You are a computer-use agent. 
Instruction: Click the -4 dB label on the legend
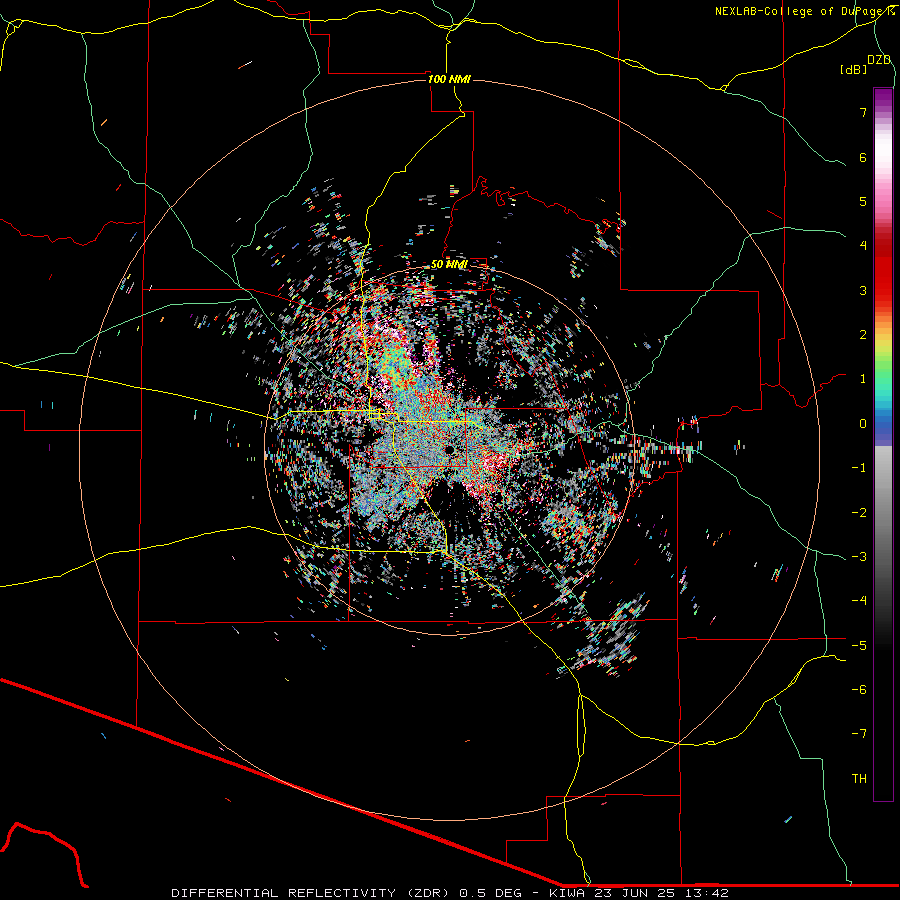point(859,601)
